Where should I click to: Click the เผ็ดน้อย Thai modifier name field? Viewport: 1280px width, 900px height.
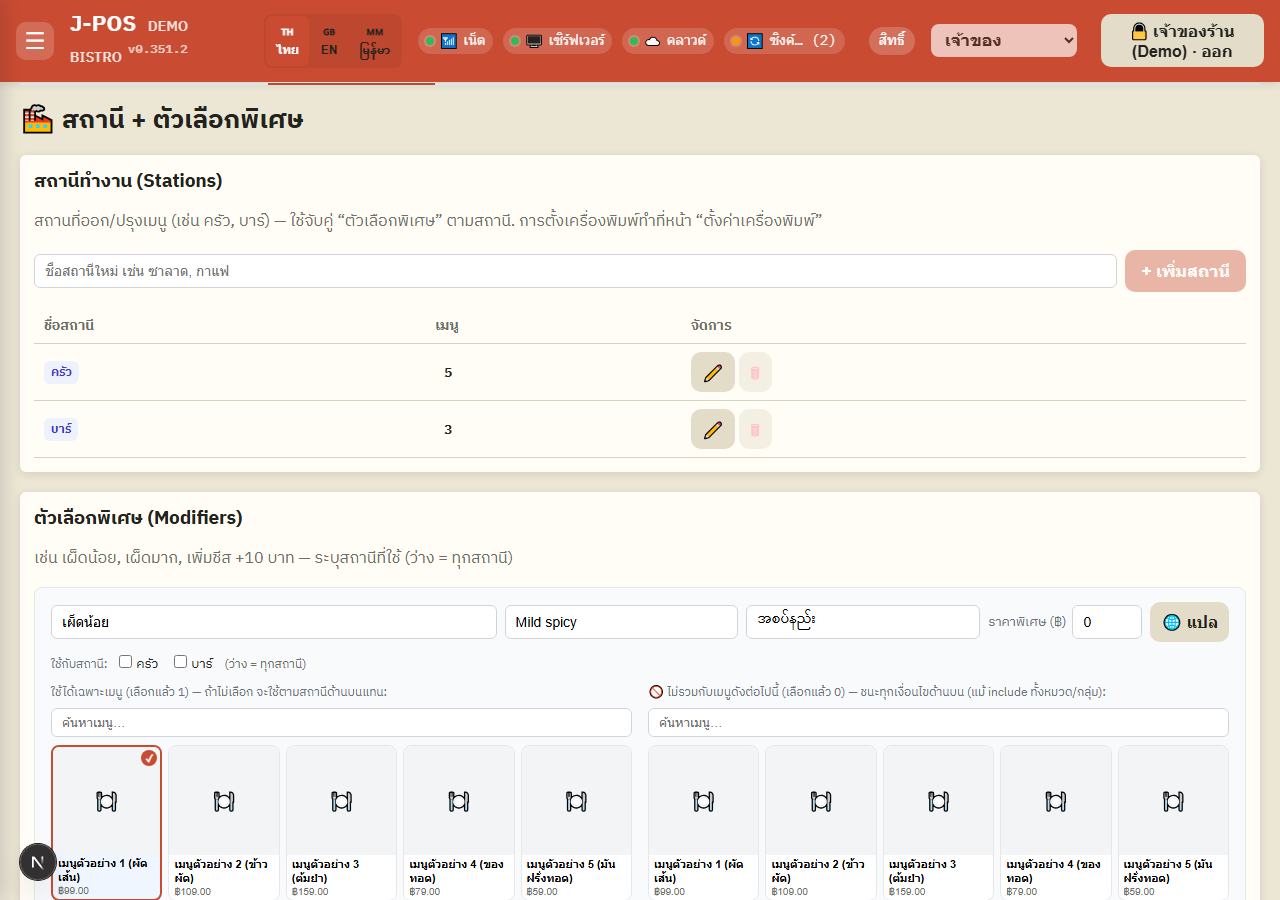pyautogui.click(x=274, y=622)
